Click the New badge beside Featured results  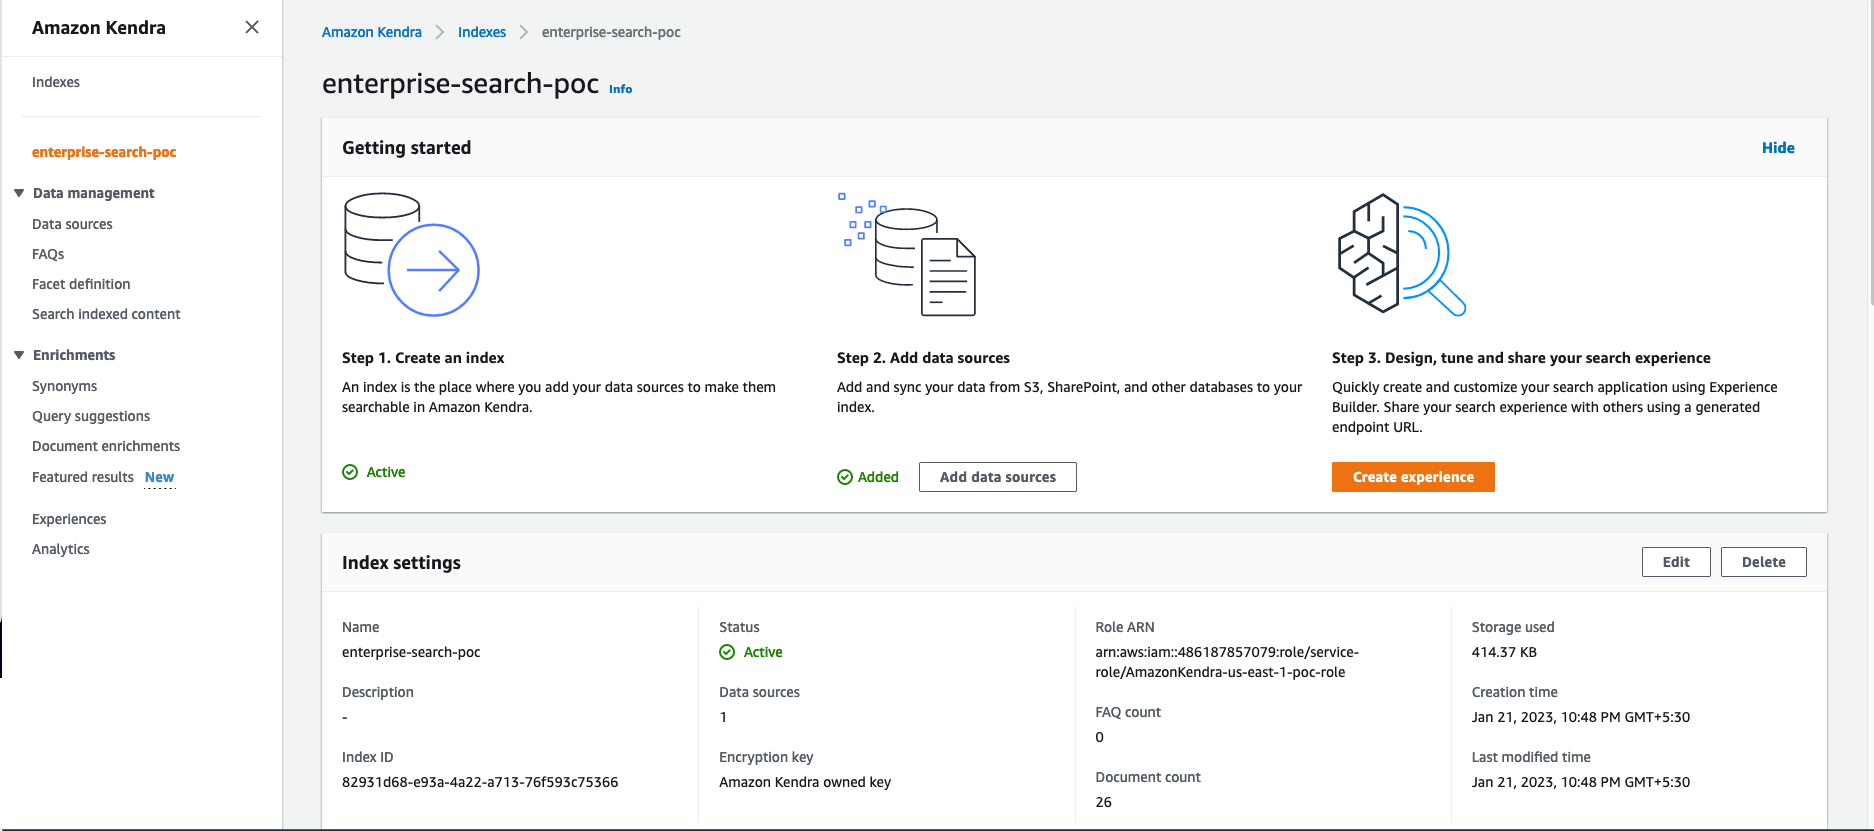(x=159, y=477)
